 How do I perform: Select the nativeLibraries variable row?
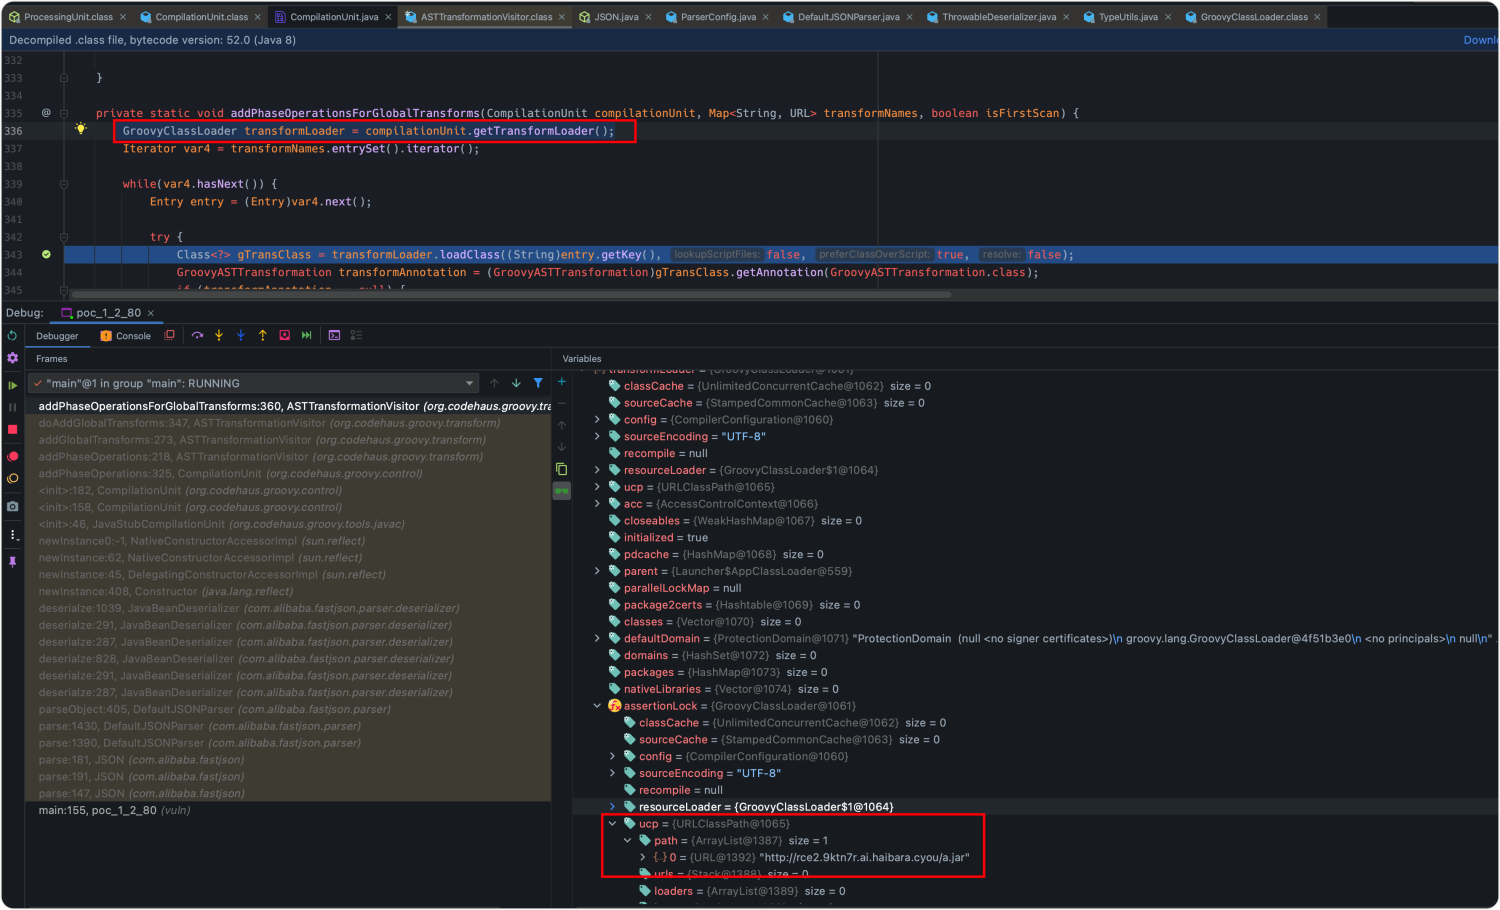click(x=1035, y=689)
